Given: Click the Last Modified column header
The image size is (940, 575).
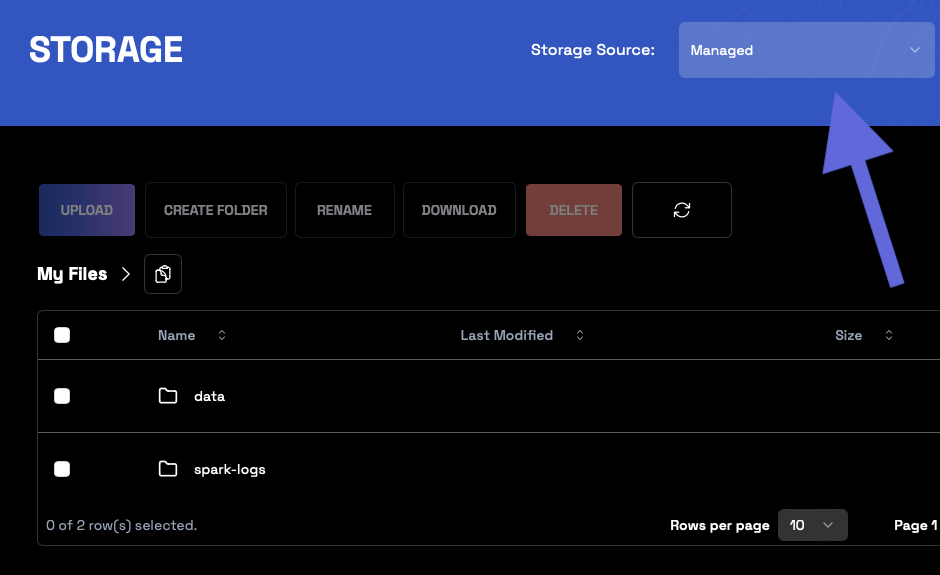Looking at the screenshot, I should [507, 335].
